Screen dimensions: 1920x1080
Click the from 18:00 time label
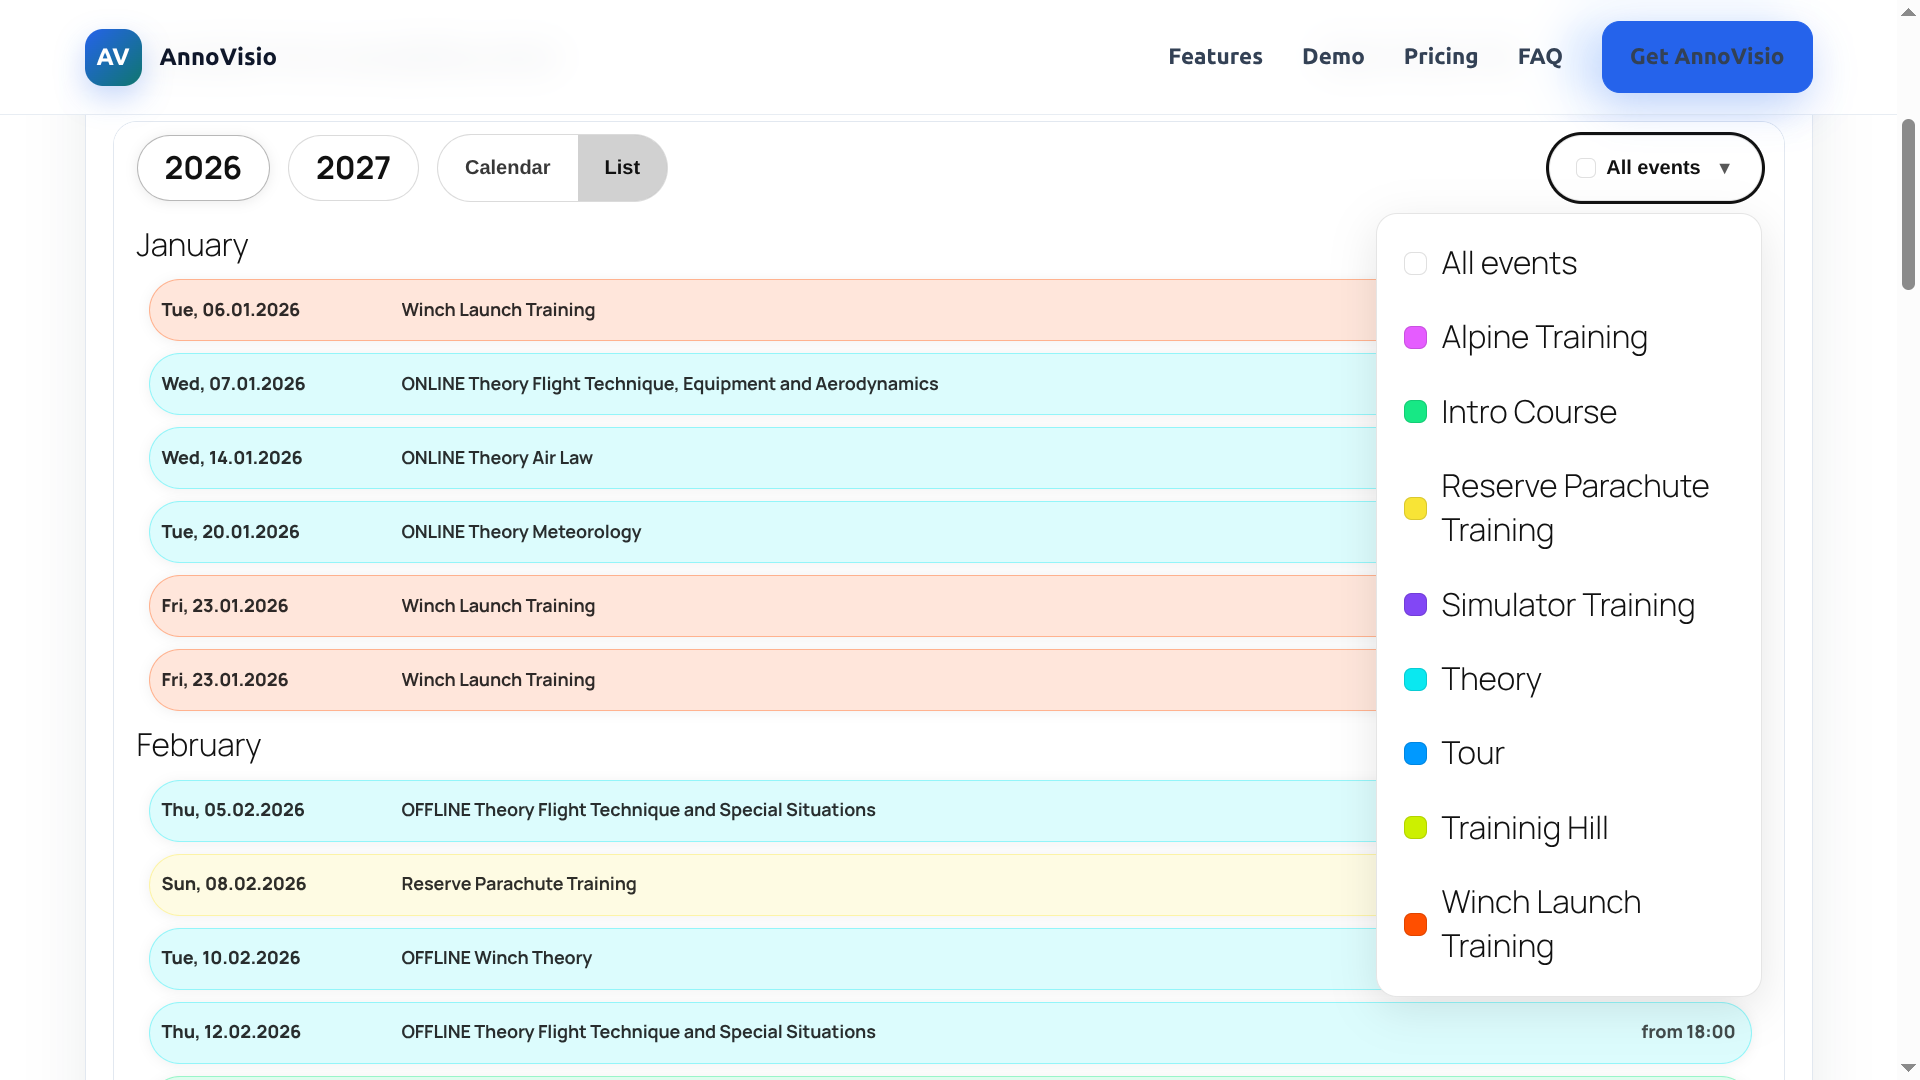click(1688, 1032)
